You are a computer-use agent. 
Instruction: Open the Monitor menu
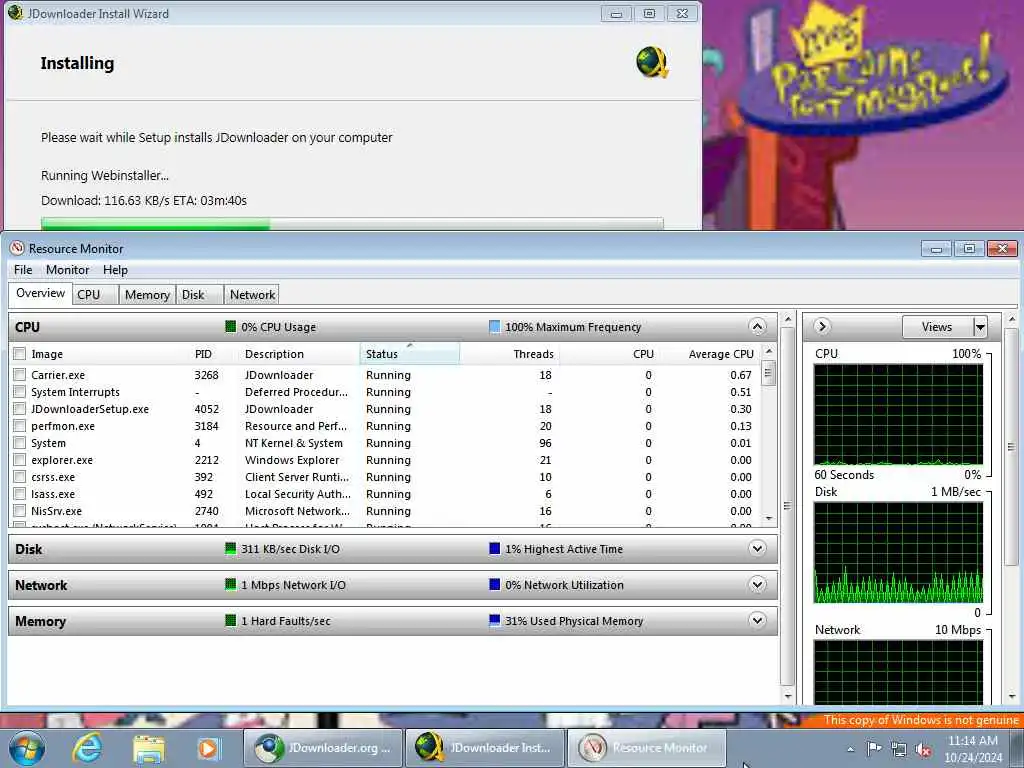[x=67, y=270]
